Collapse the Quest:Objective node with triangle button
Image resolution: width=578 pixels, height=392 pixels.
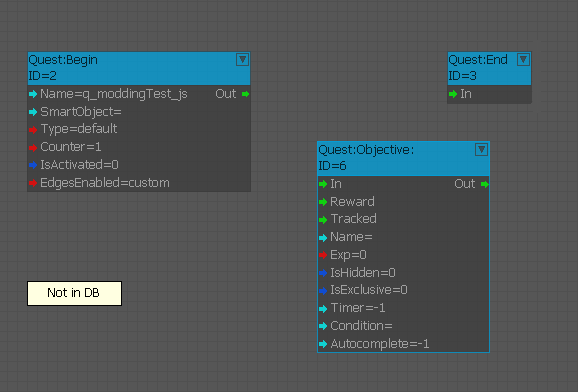click(x=481, y=150)
